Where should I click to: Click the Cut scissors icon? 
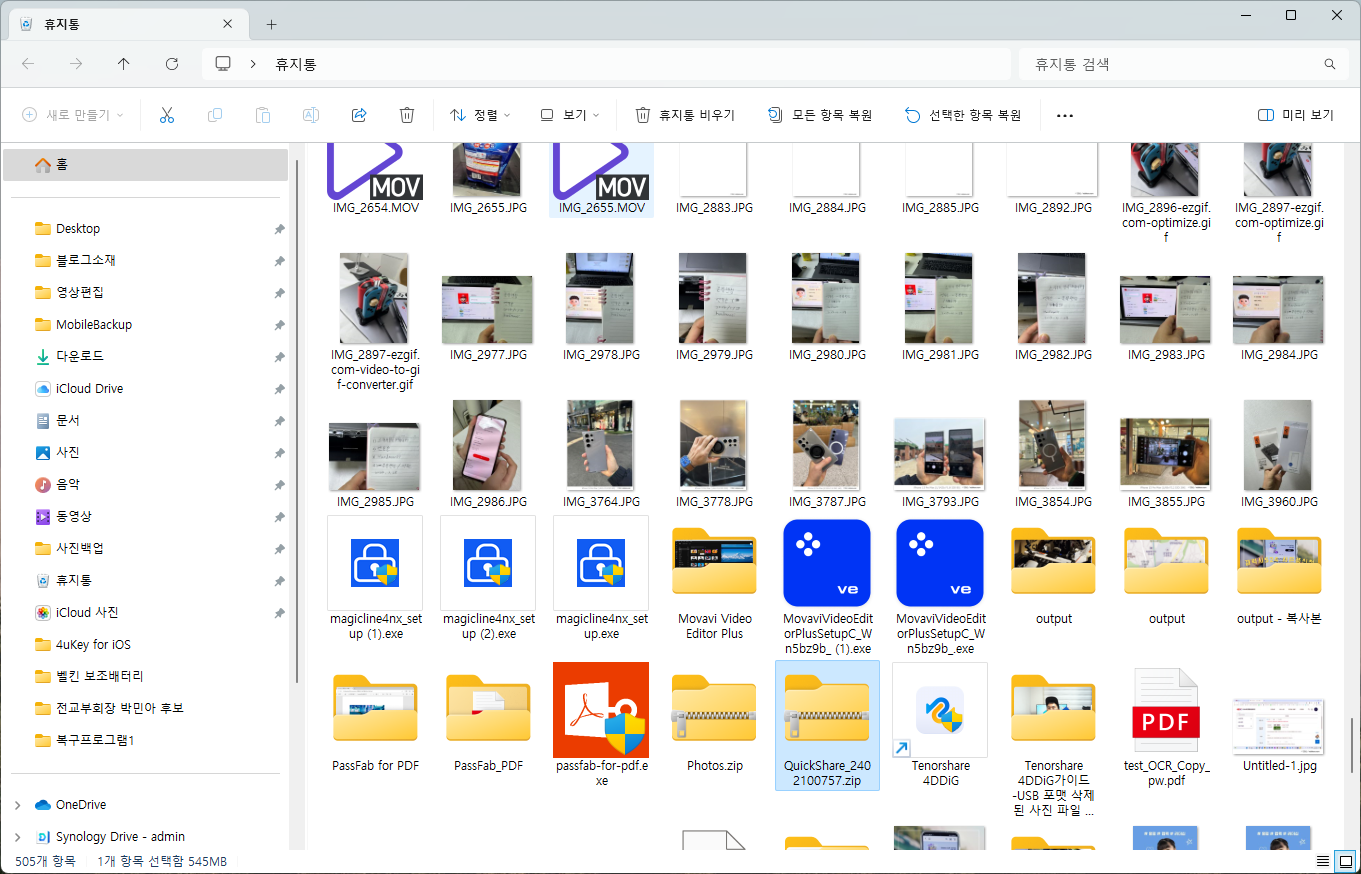point(167,115)
